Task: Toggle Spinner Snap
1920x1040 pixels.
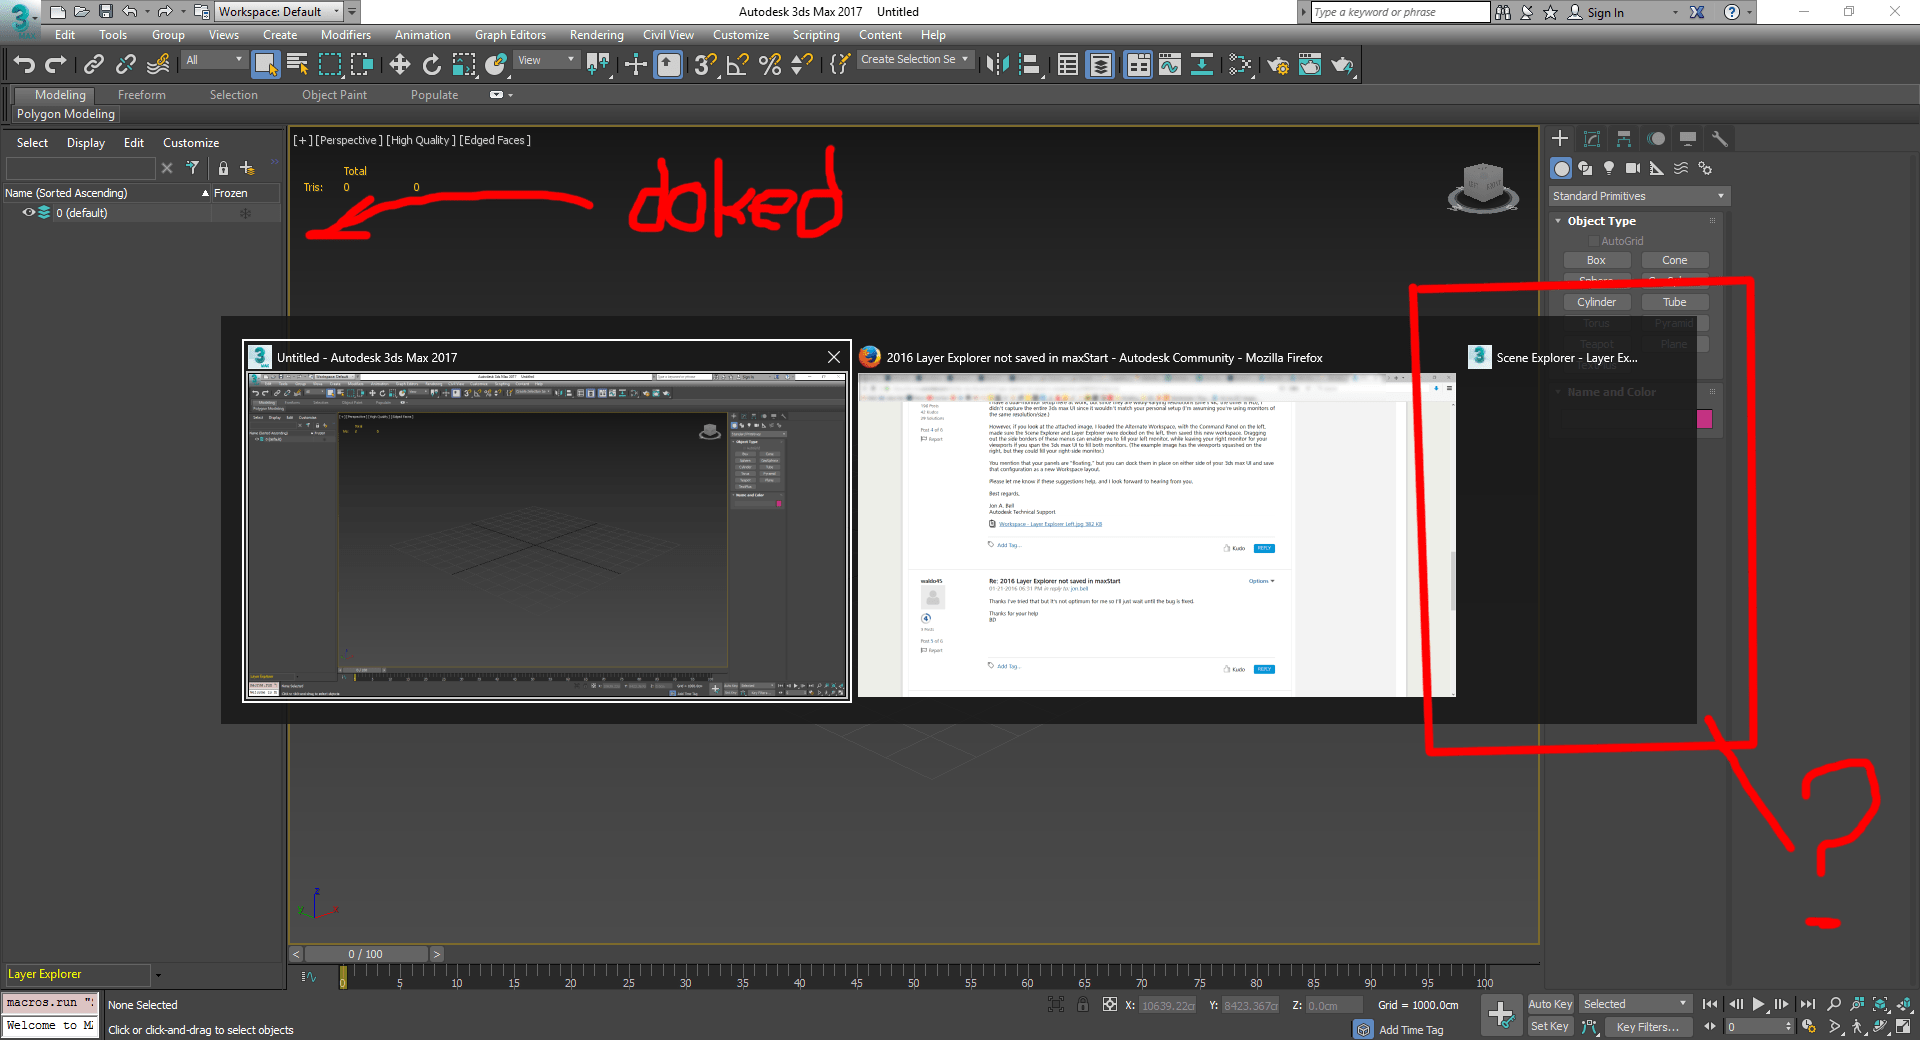Action: tap(802, 65)
